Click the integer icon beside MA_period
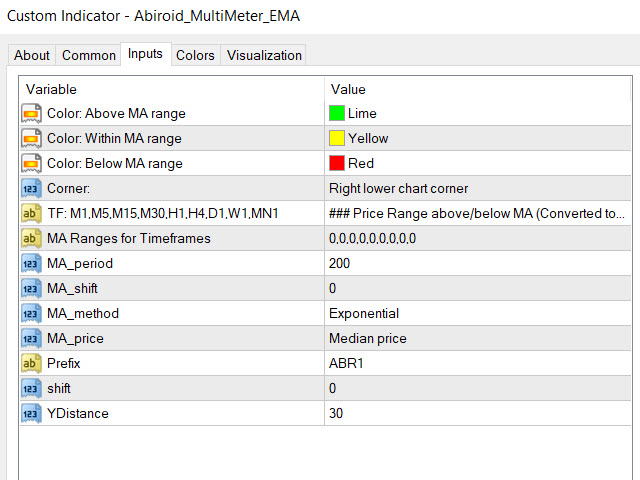The width and height of the screenshot is (640, 480). [x=31, y=263]
